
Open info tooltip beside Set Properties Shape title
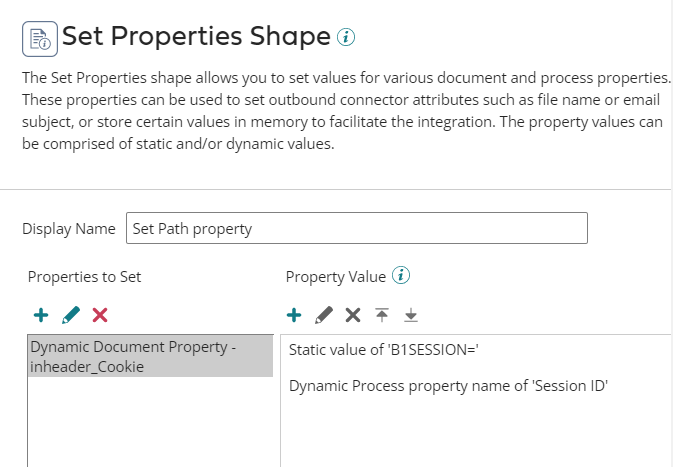pyautogui.click(x=346, y=37)
